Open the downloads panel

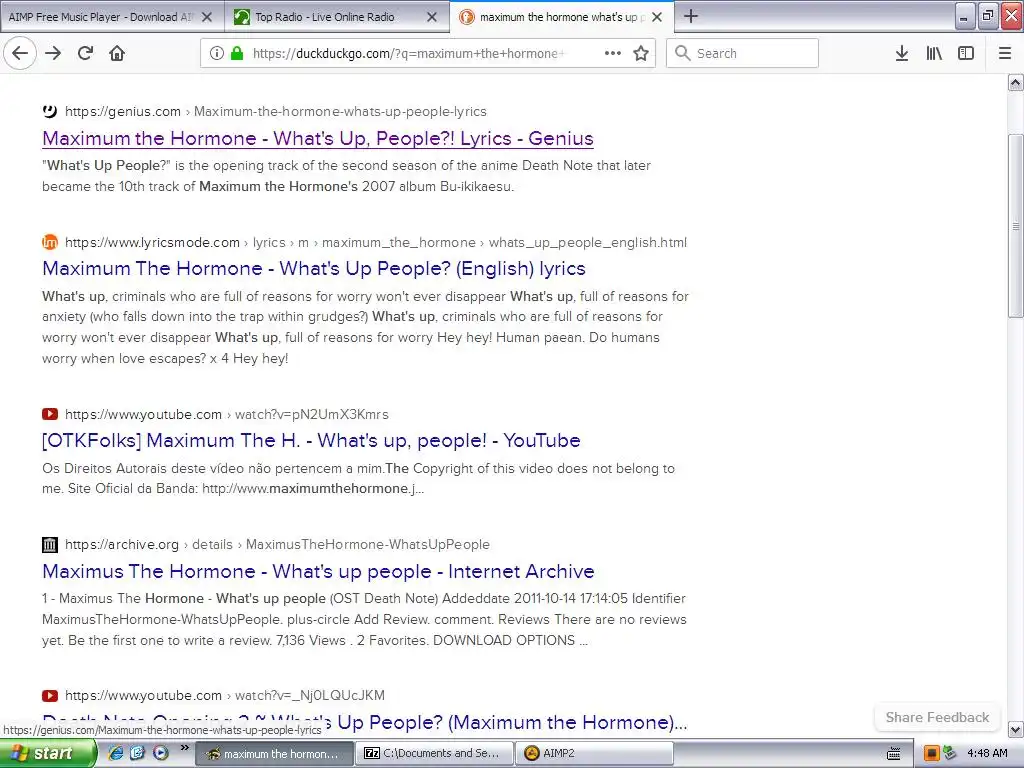(902, 53)
